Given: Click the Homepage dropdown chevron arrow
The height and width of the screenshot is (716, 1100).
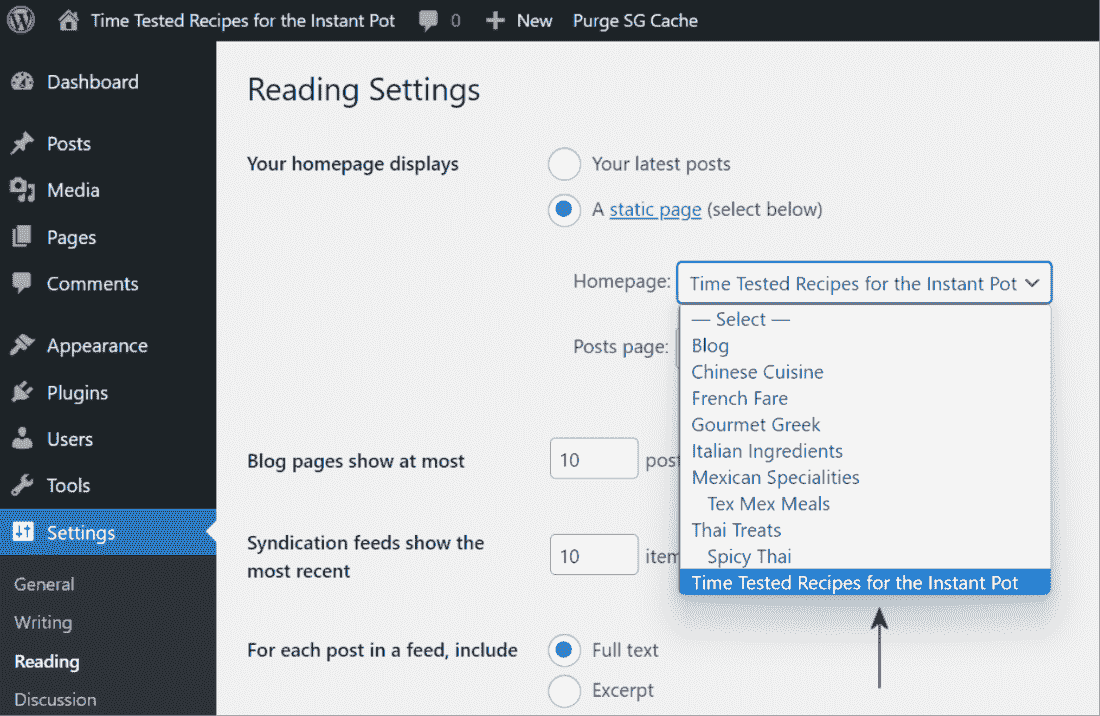Looking at the screenshot, I should tap(1032, 283).
